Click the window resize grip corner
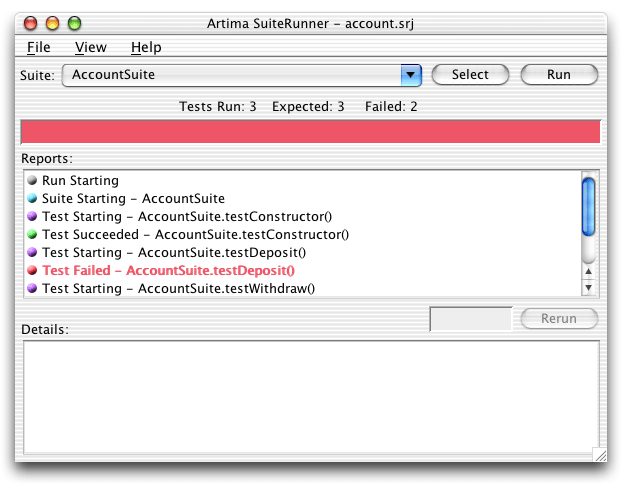 [x=600, y=455]
